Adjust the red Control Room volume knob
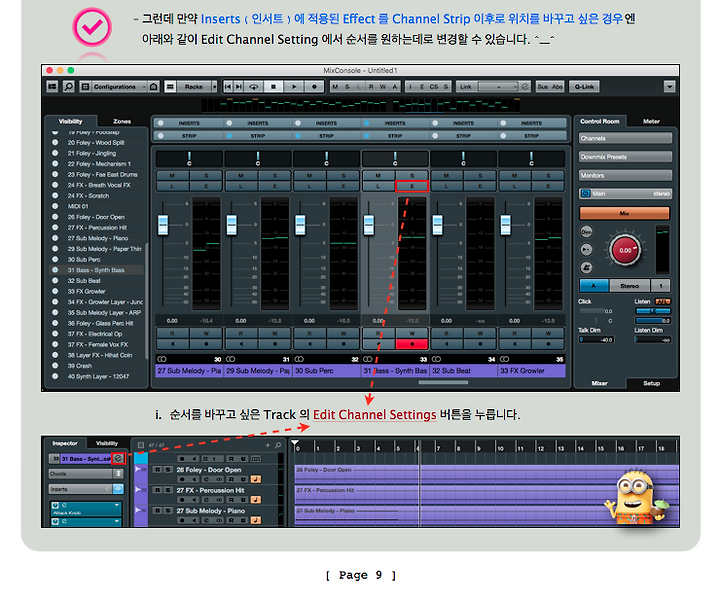 pos(625,250)
